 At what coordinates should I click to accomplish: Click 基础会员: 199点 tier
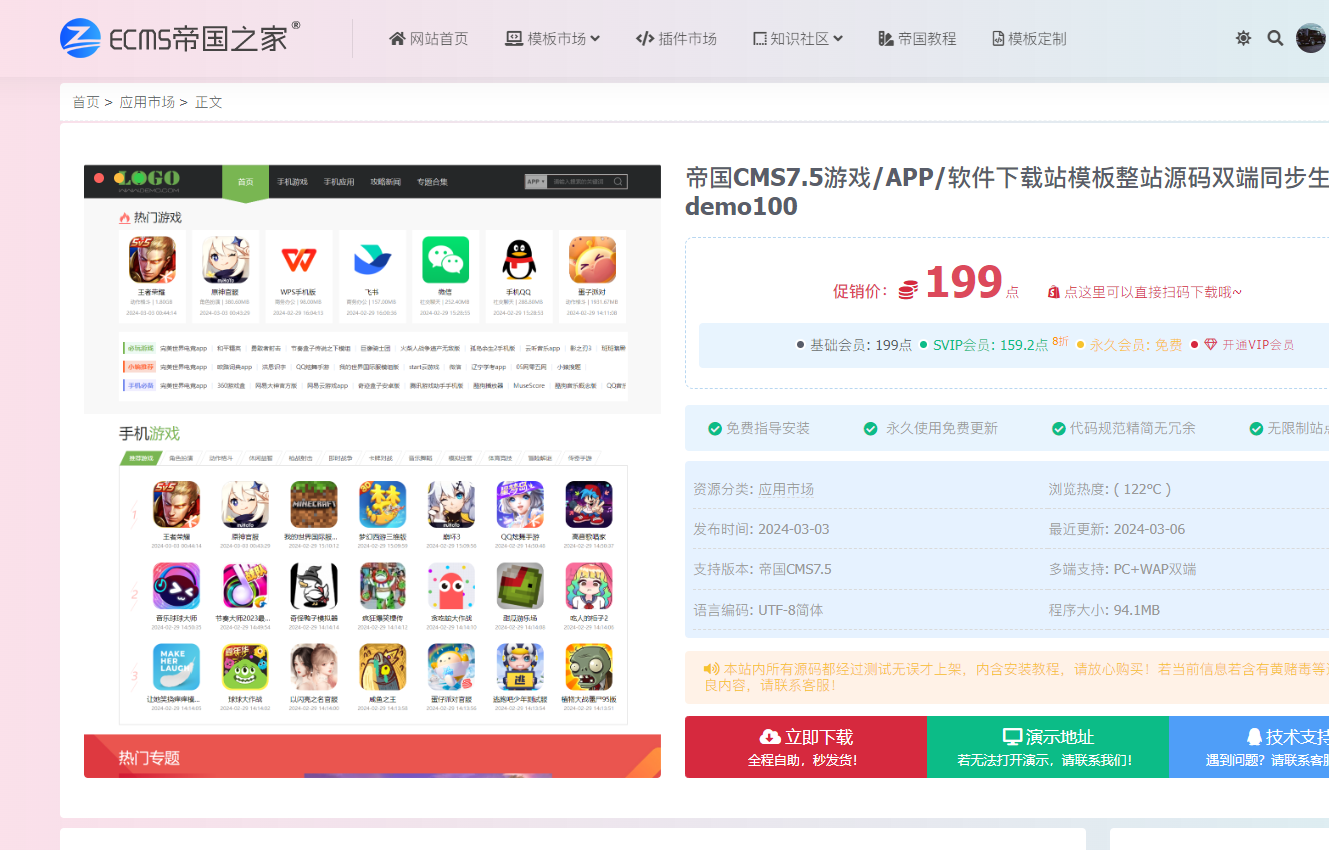tap(854, 345)
